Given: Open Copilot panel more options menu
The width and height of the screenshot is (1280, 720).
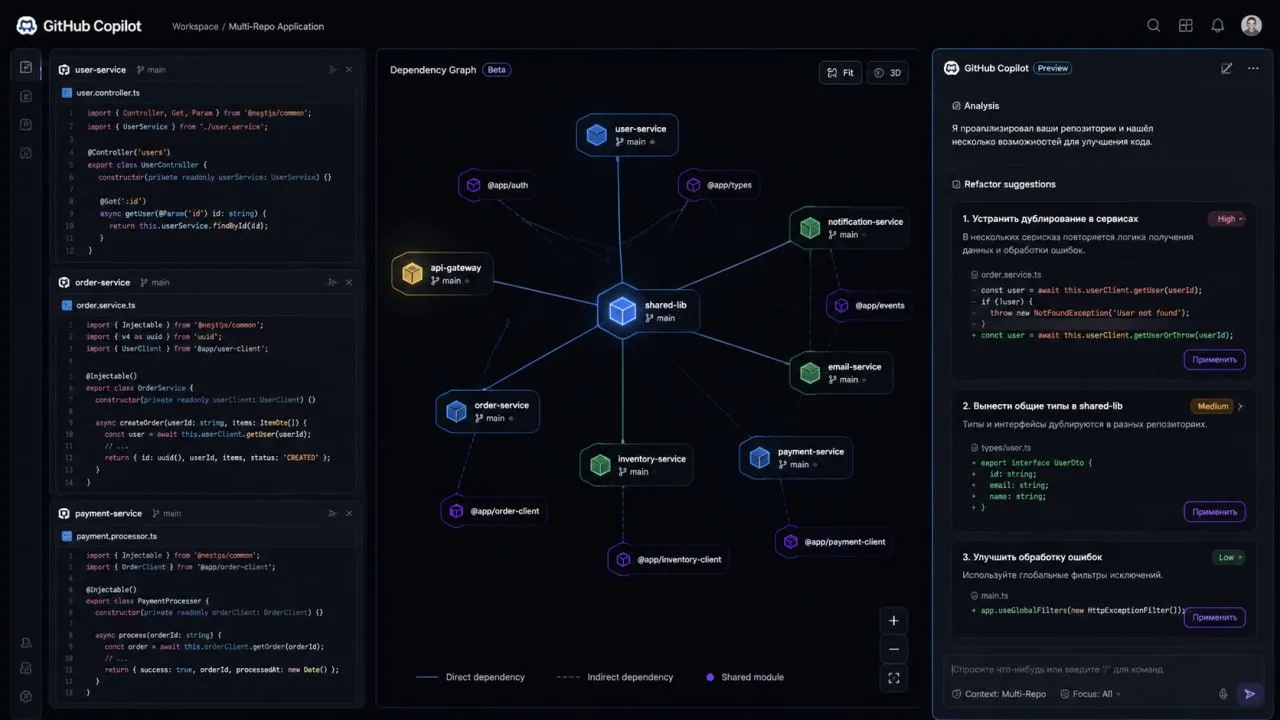Looking at the screenshot, I should pyautogui.click(x=1253, y=69).
